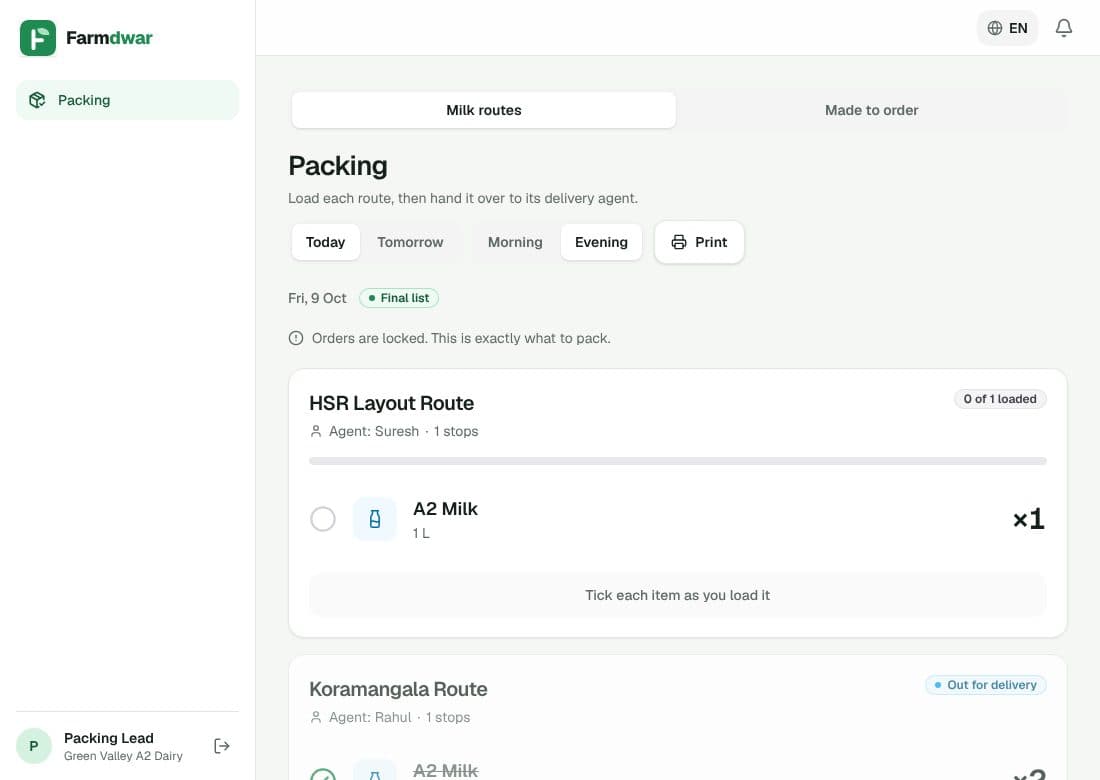This screenshot has height=780, width=1100.
Task: Click the Farmdwar brand name
Action: 109,38
